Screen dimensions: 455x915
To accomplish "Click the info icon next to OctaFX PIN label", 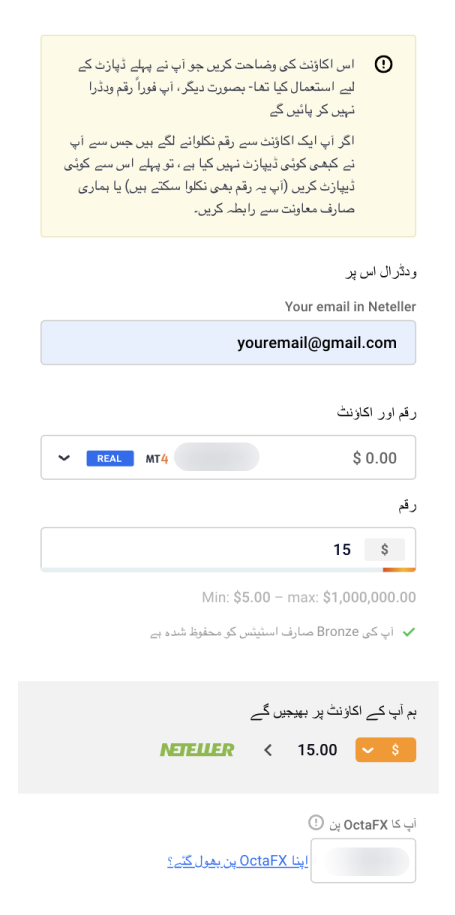I will pyautogui.click(x=316, y=823).
